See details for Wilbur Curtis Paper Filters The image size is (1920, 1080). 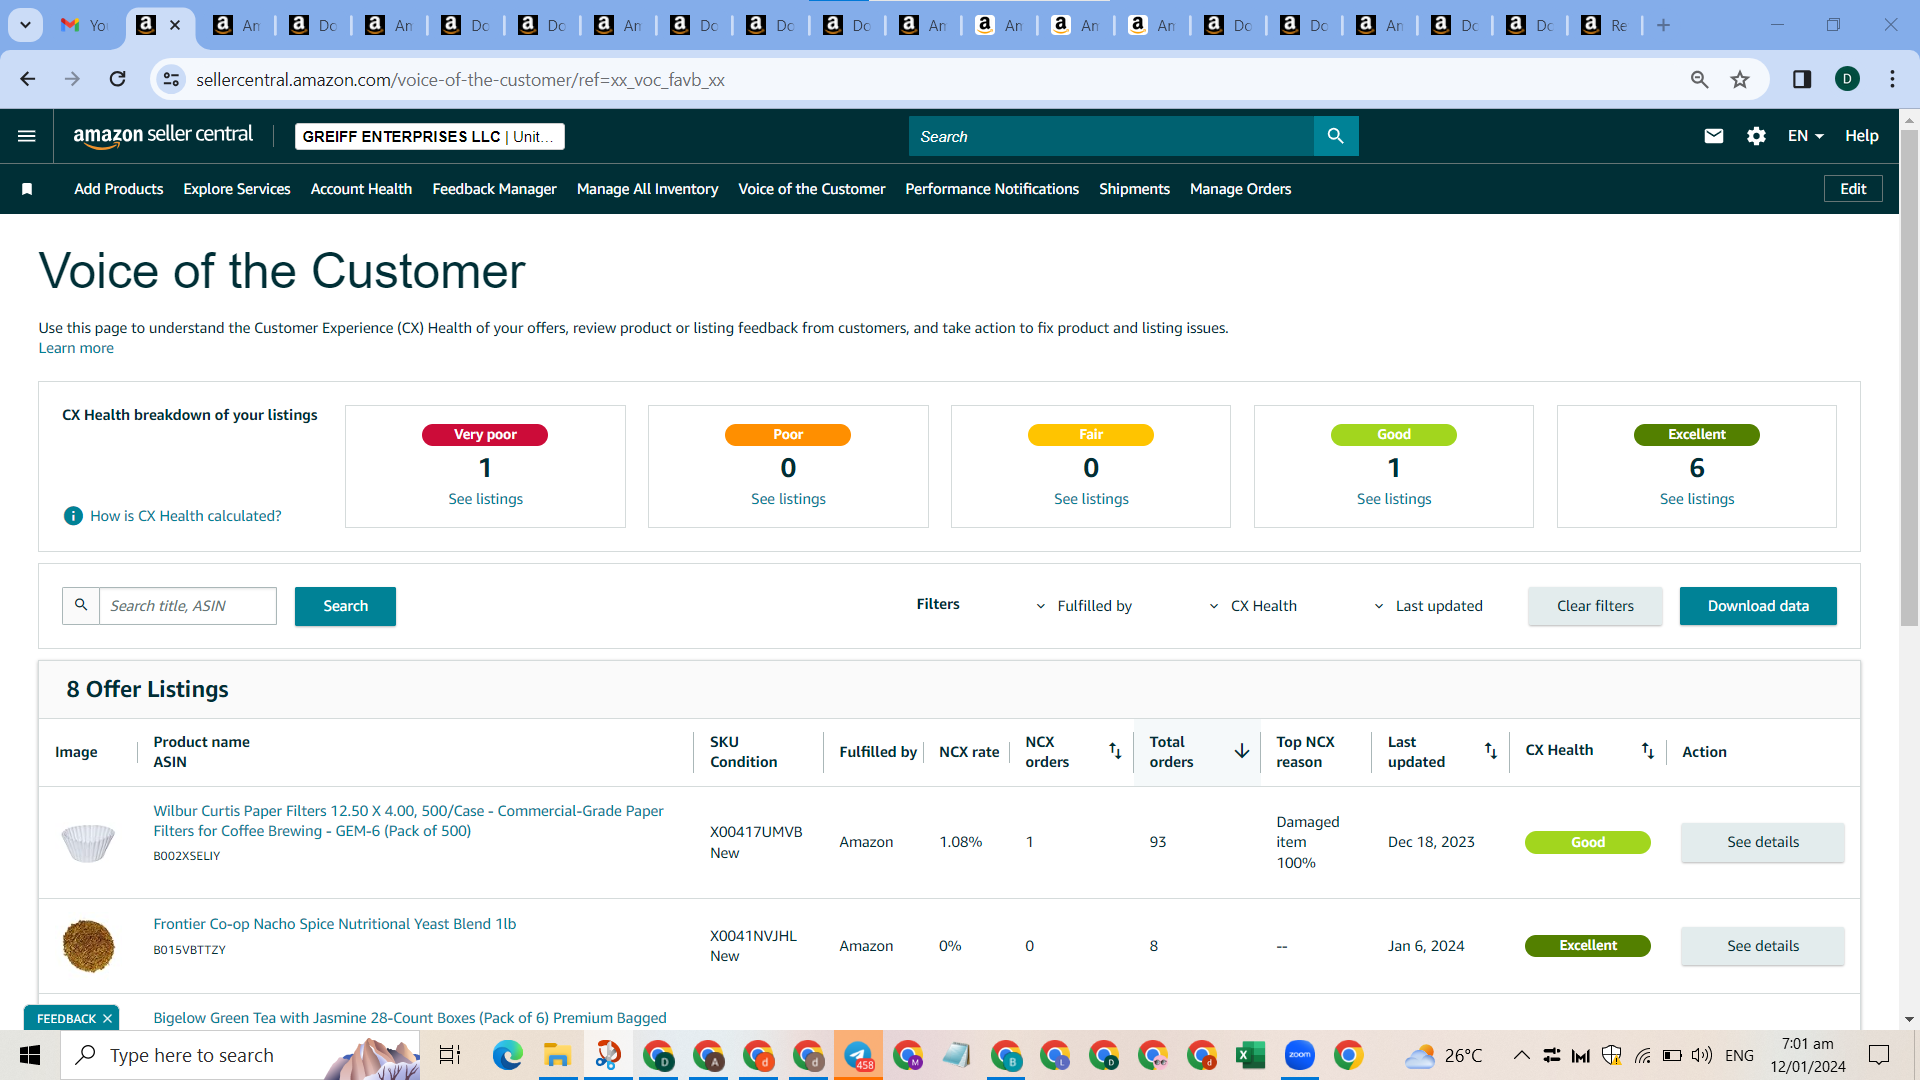point(1763,842)
